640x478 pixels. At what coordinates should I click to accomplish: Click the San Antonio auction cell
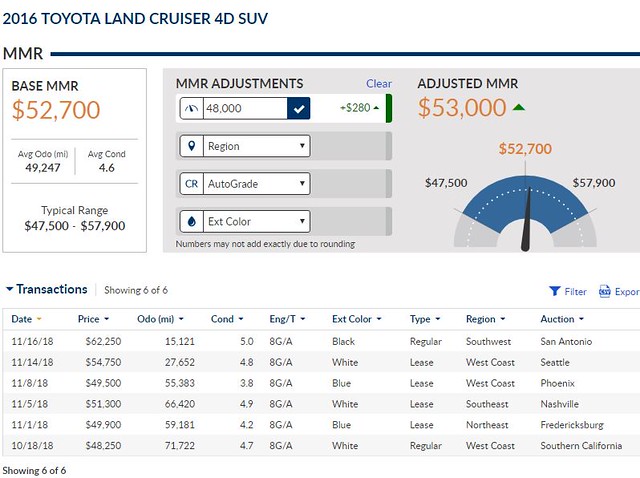566,341
